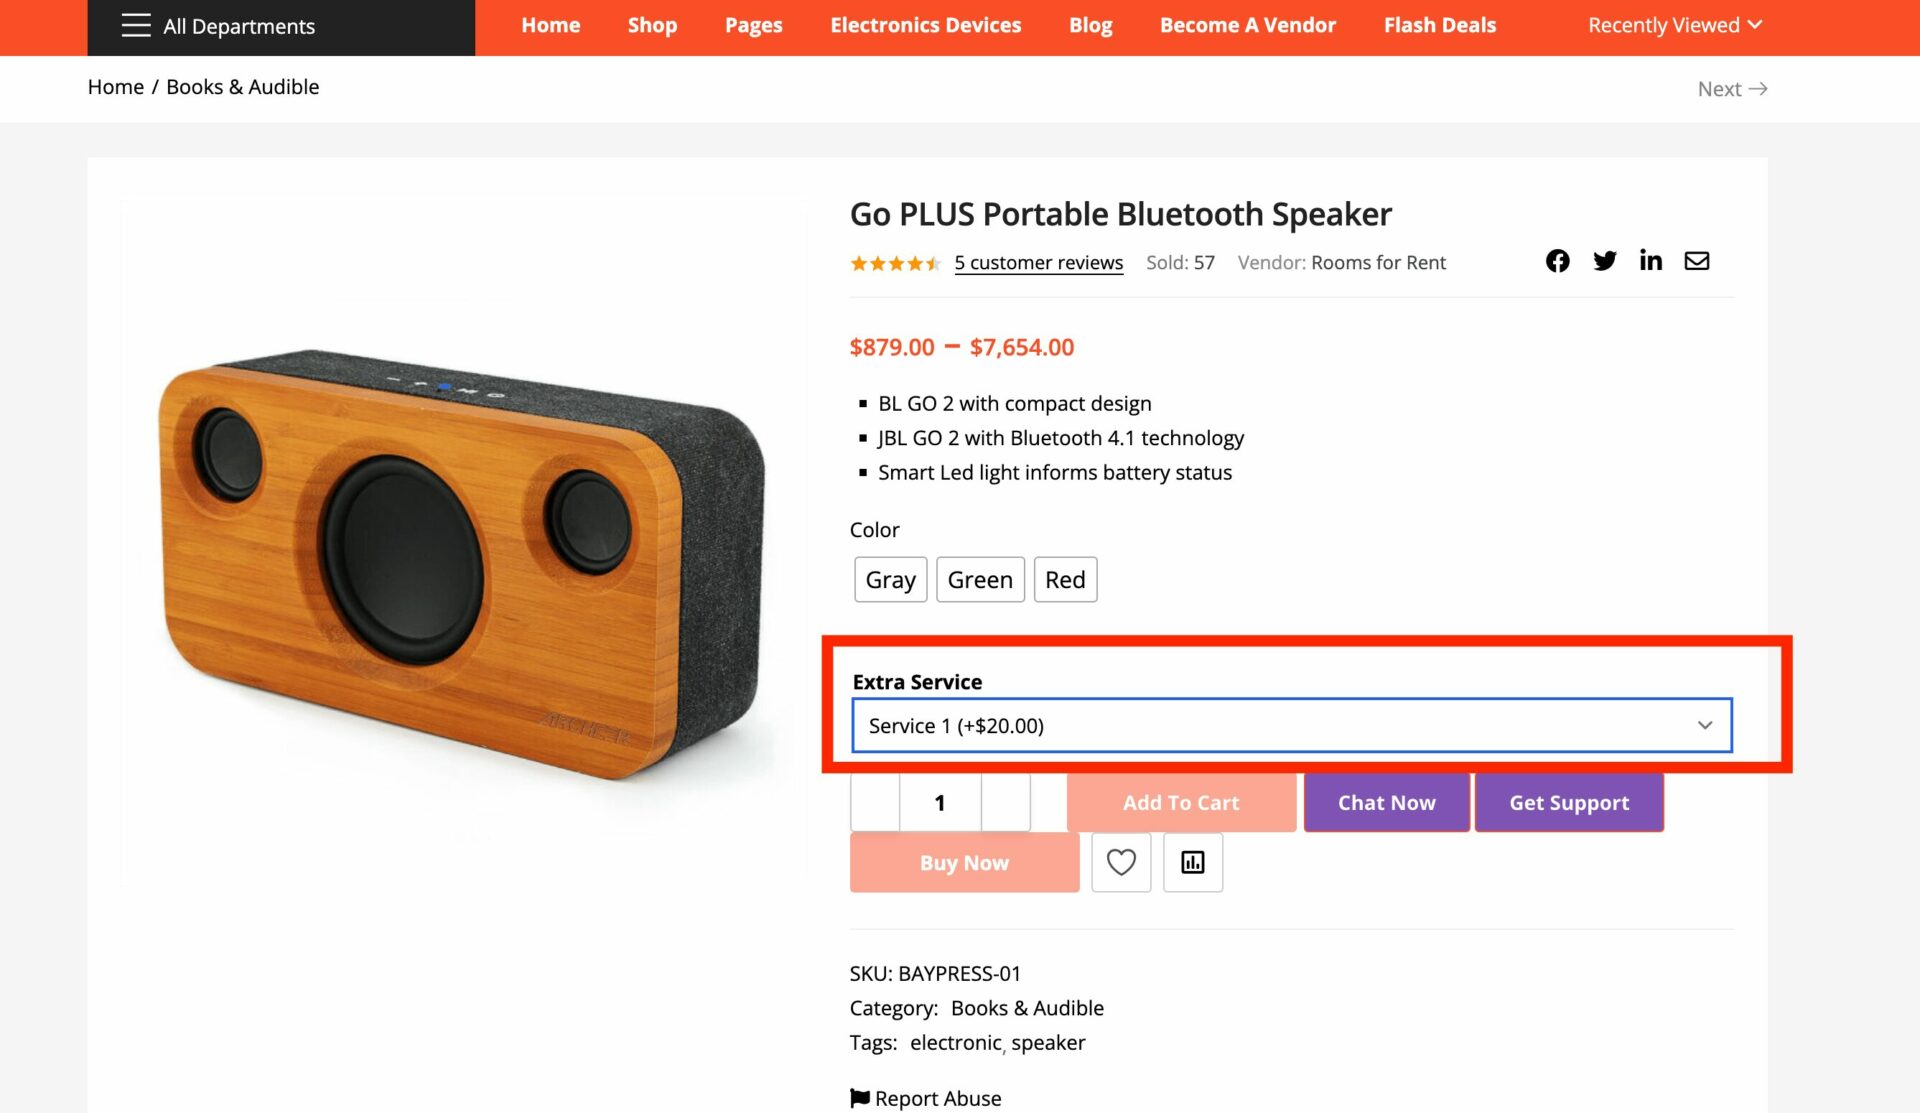
Task: Select the Gray color option
Action: [888, 579]
